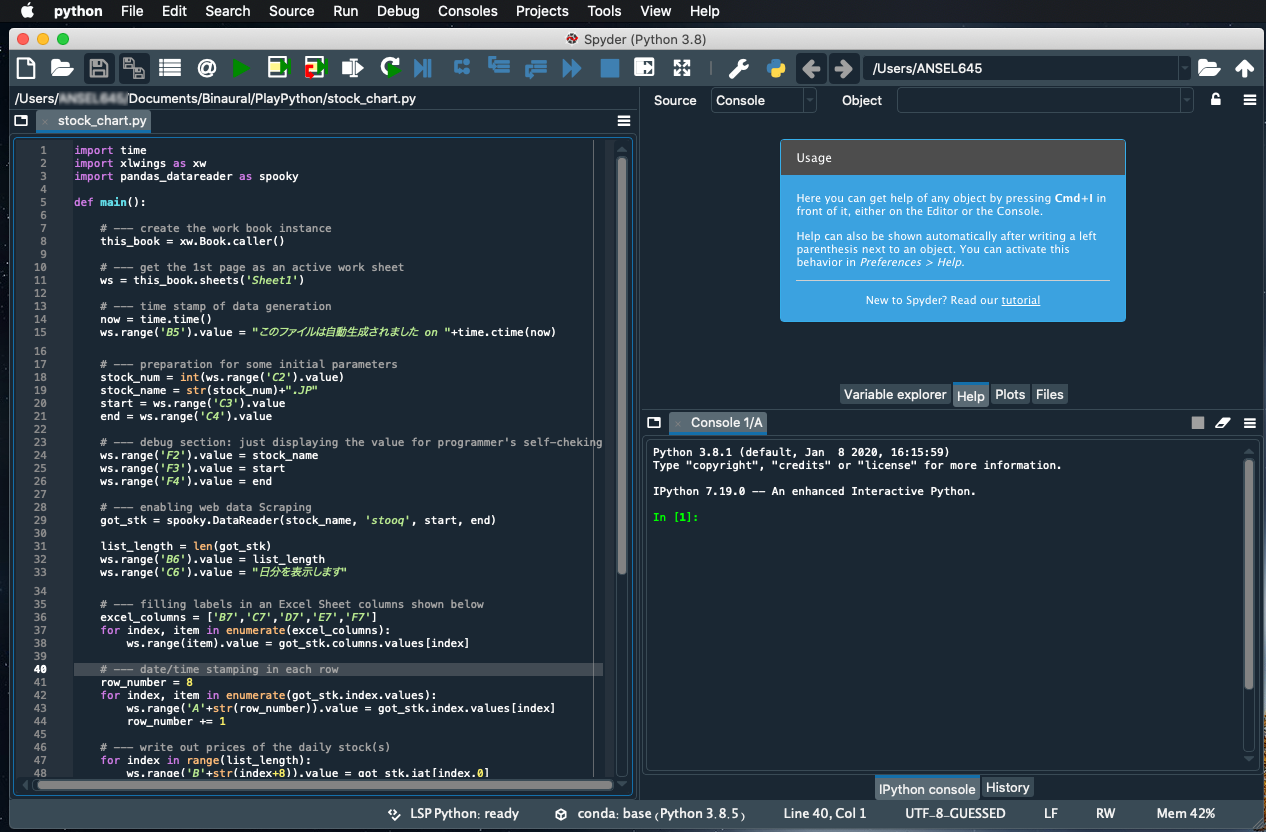Open the Source menu
The height and width of the screenshot is (832, 1266).
292,11
